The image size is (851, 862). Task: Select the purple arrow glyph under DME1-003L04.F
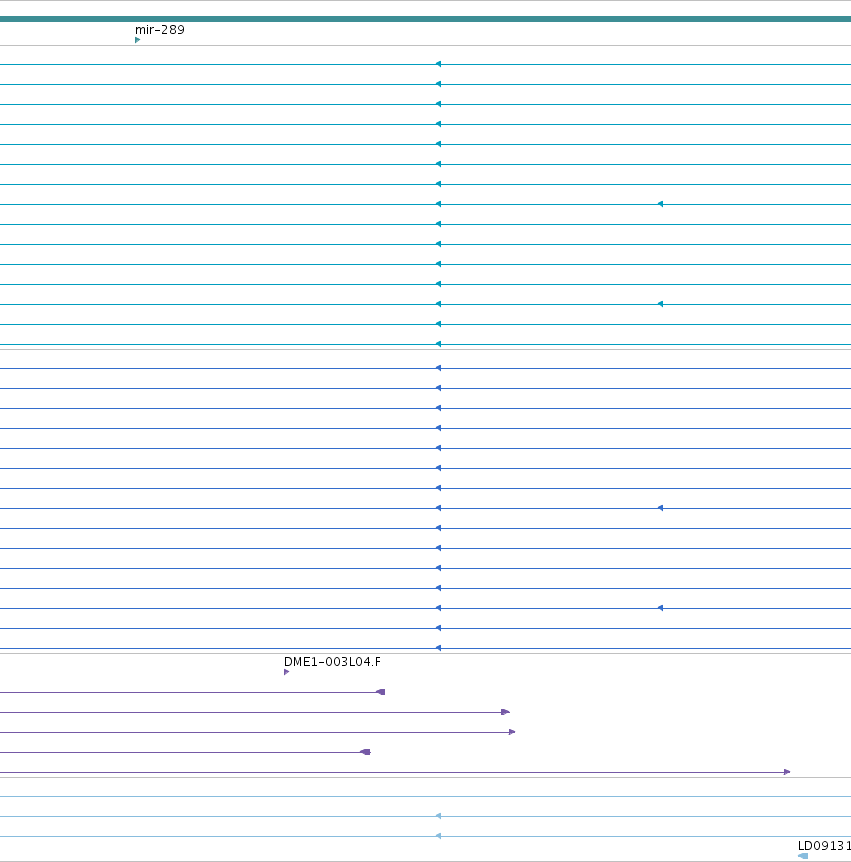tap(286, 672)
